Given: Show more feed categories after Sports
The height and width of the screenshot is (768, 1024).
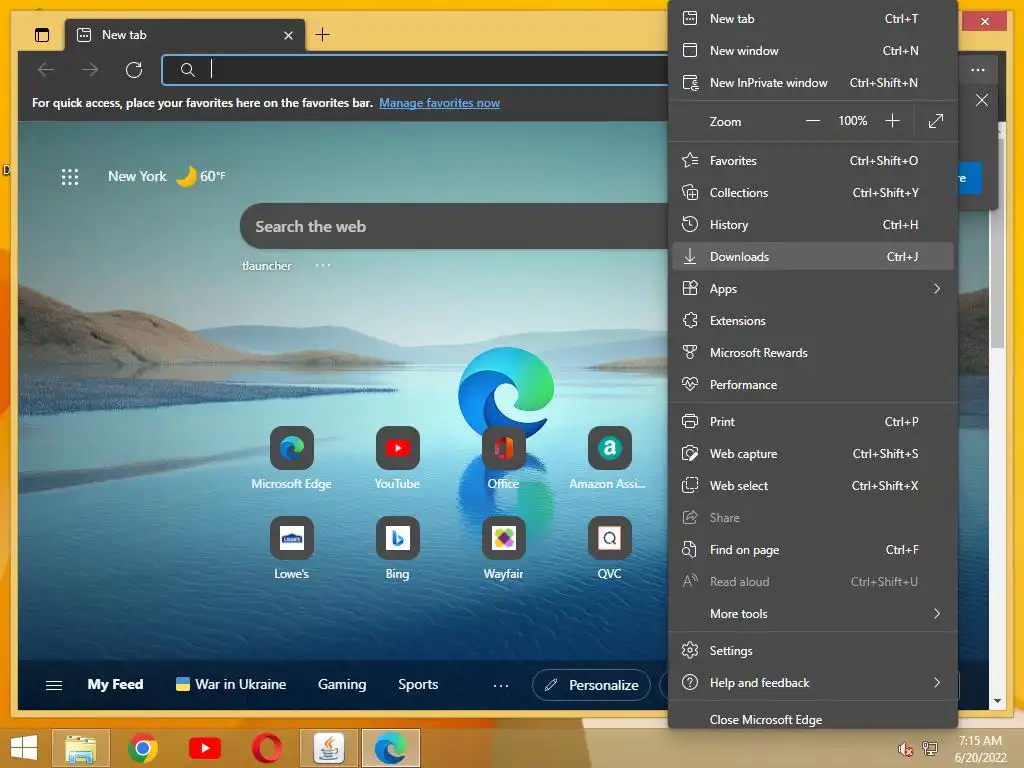Looking at the screenshot, I should click(501, 686).
